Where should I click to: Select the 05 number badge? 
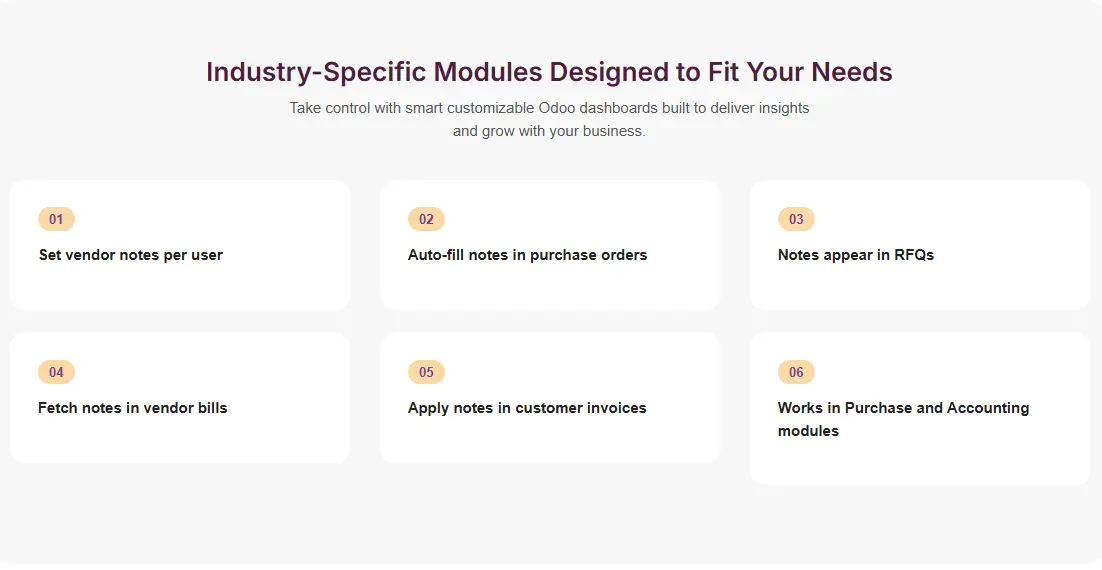[x=426, y=372]
